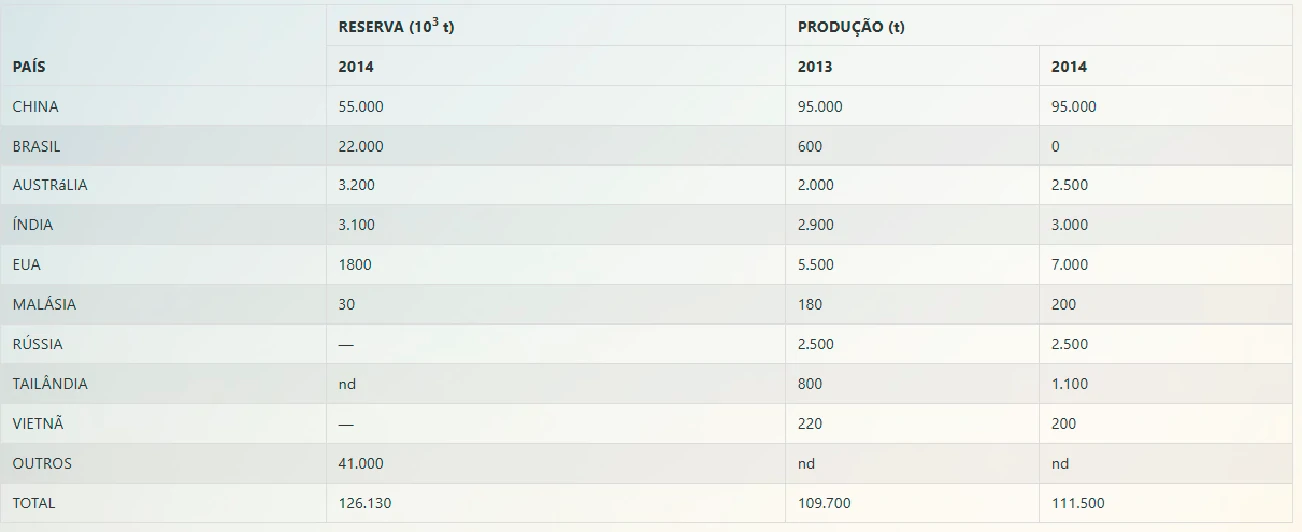Click the OUTROS reserve value 41.000
1302x532 pixels.
(x=361, y=464)
